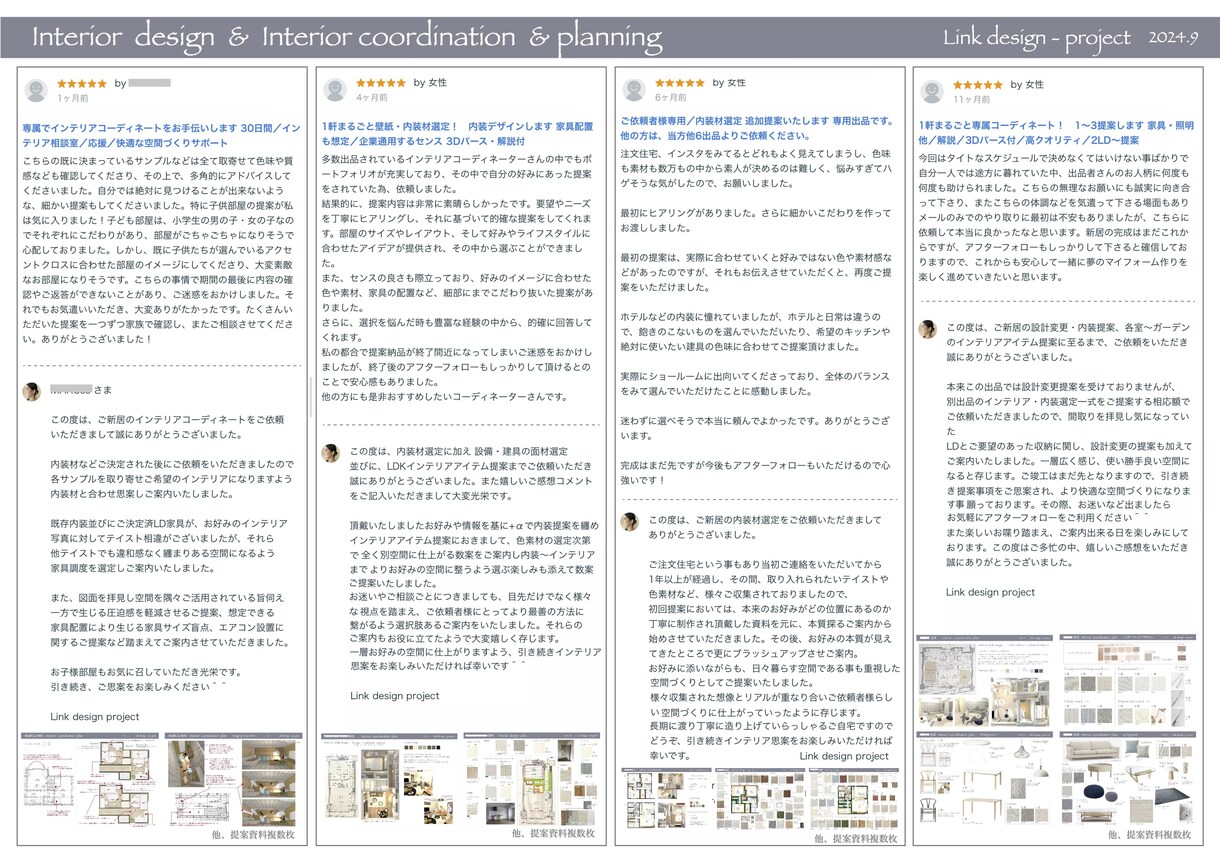Open the 1軒まるごと専属コーディネート service title link
This screenshot has width=1220, height=863.
1057,135
